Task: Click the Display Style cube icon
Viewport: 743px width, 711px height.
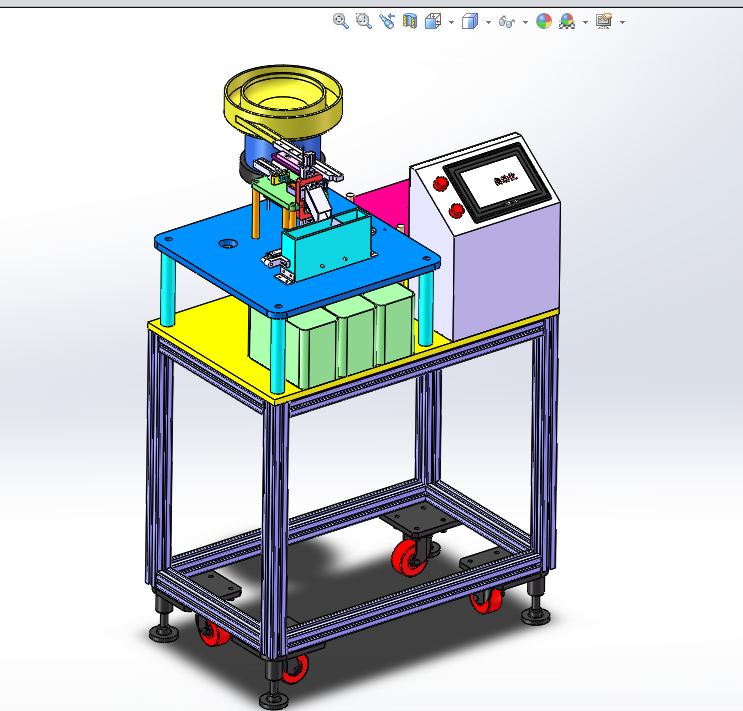Action: click(470, 21)
